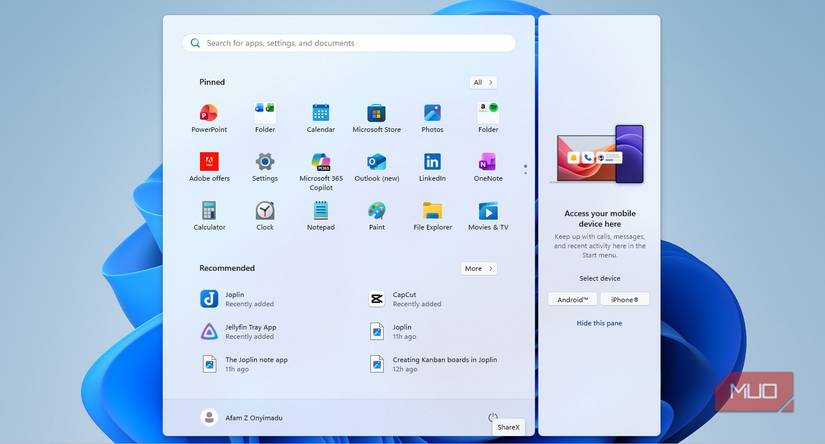Launch Microsoft 365 Copilot
The image size is (825, 444).
point(321,171)
